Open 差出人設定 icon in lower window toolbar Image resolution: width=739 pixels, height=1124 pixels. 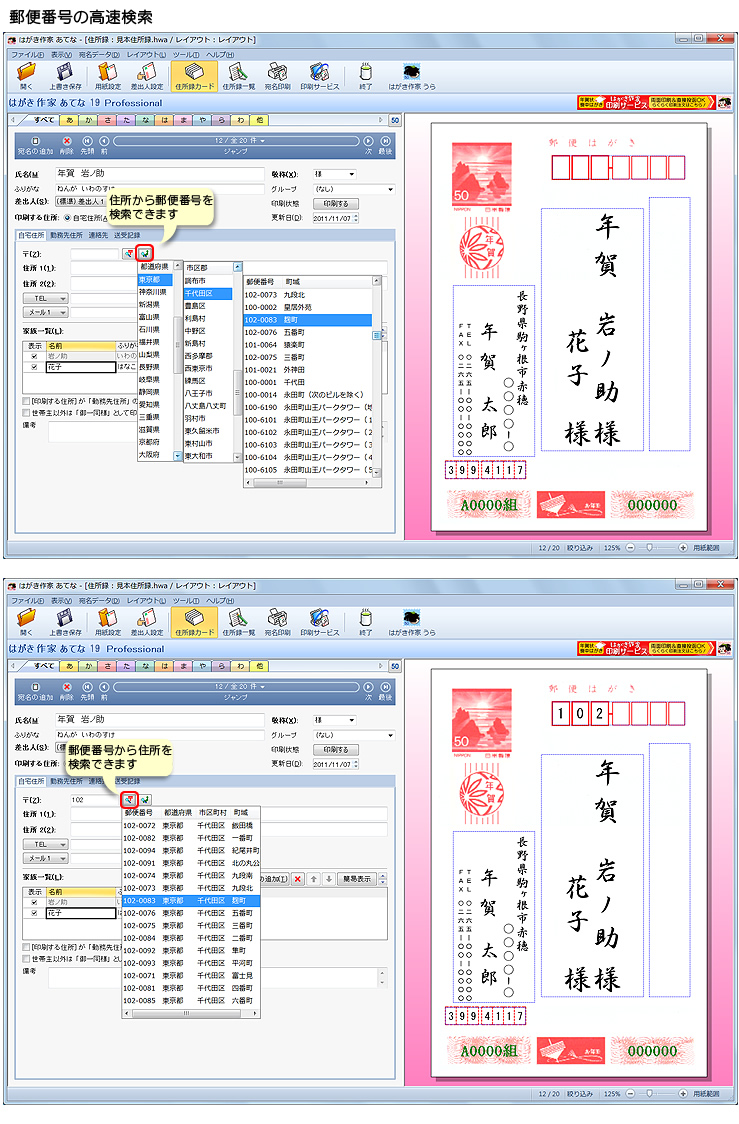[x=149, y=622]
